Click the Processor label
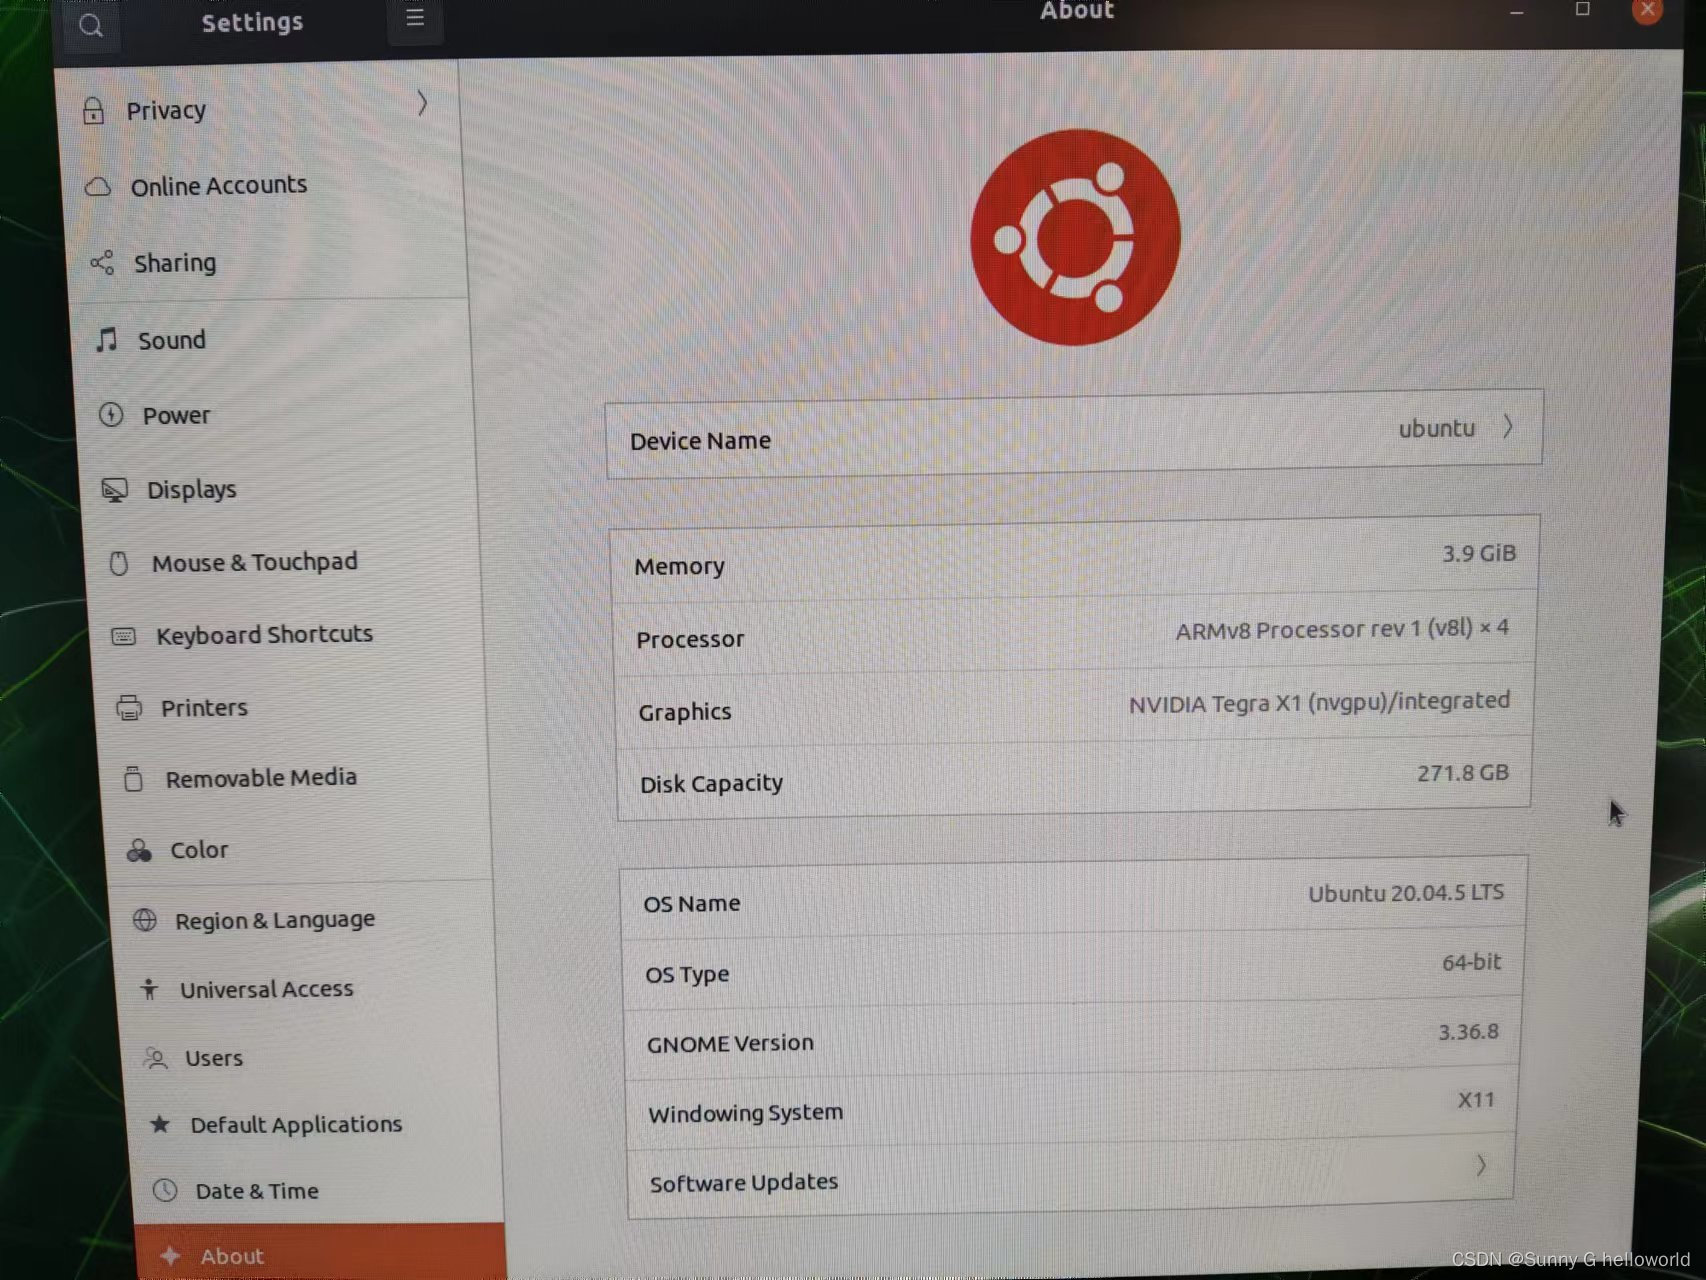 click(690, 639)
